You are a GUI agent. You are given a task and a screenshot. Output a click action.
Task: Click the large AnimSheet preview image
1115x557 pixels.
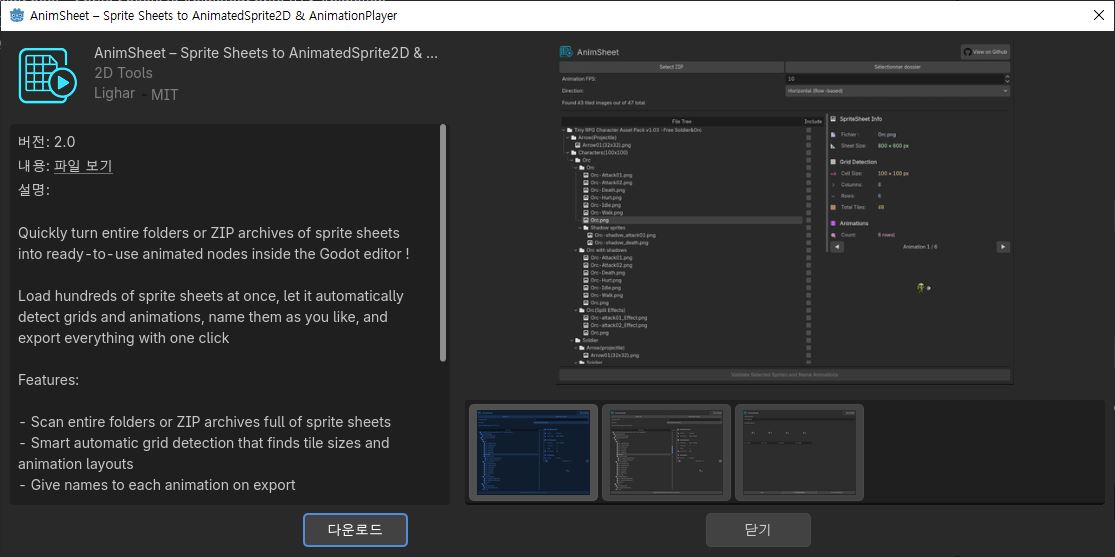[x=785, y=213]
